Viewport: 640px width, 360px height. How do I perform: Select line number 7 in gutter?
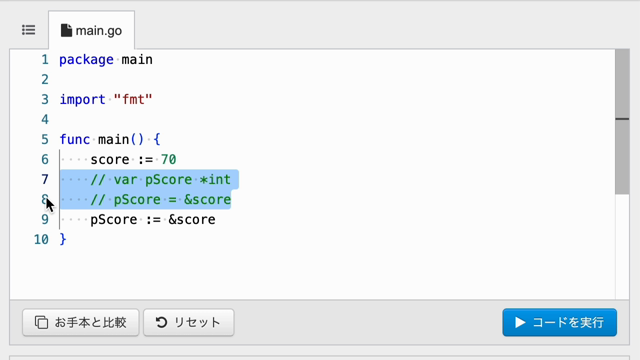click(45, 180)
